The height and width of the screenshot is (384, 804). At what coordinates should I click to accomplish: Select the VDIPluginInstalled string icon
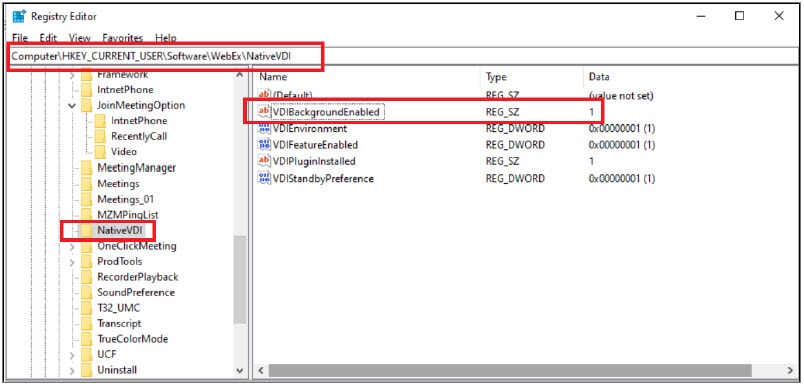pos(265,161)
